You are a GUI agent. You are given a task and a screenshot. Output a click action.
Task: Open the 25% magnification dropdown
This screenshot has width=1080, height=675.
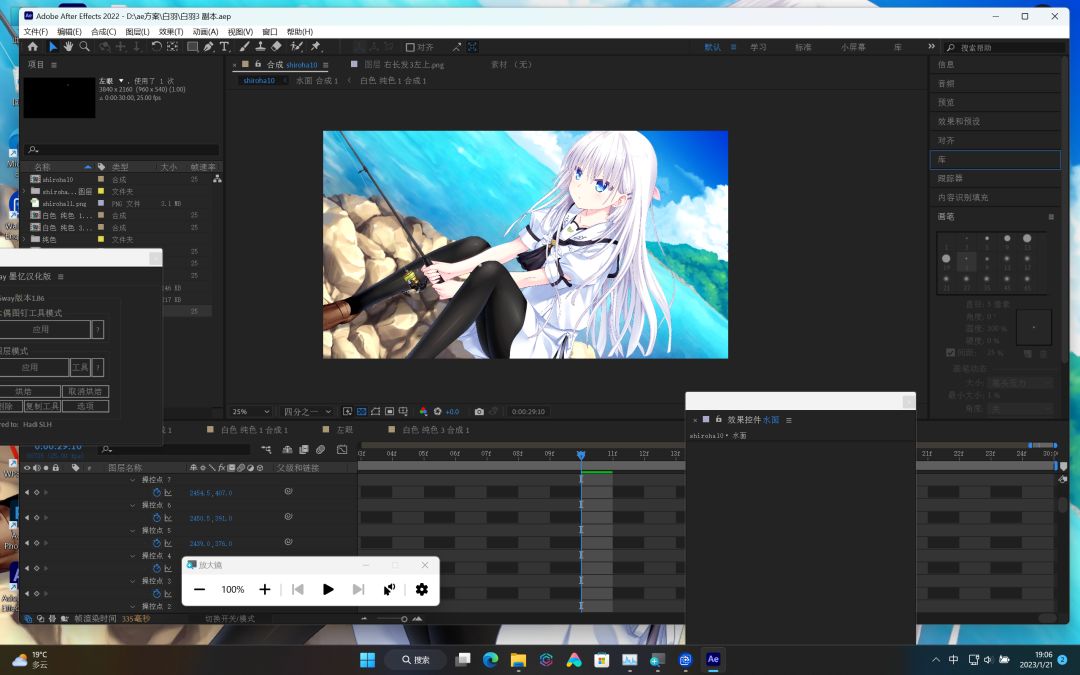(x=251, y=411)
